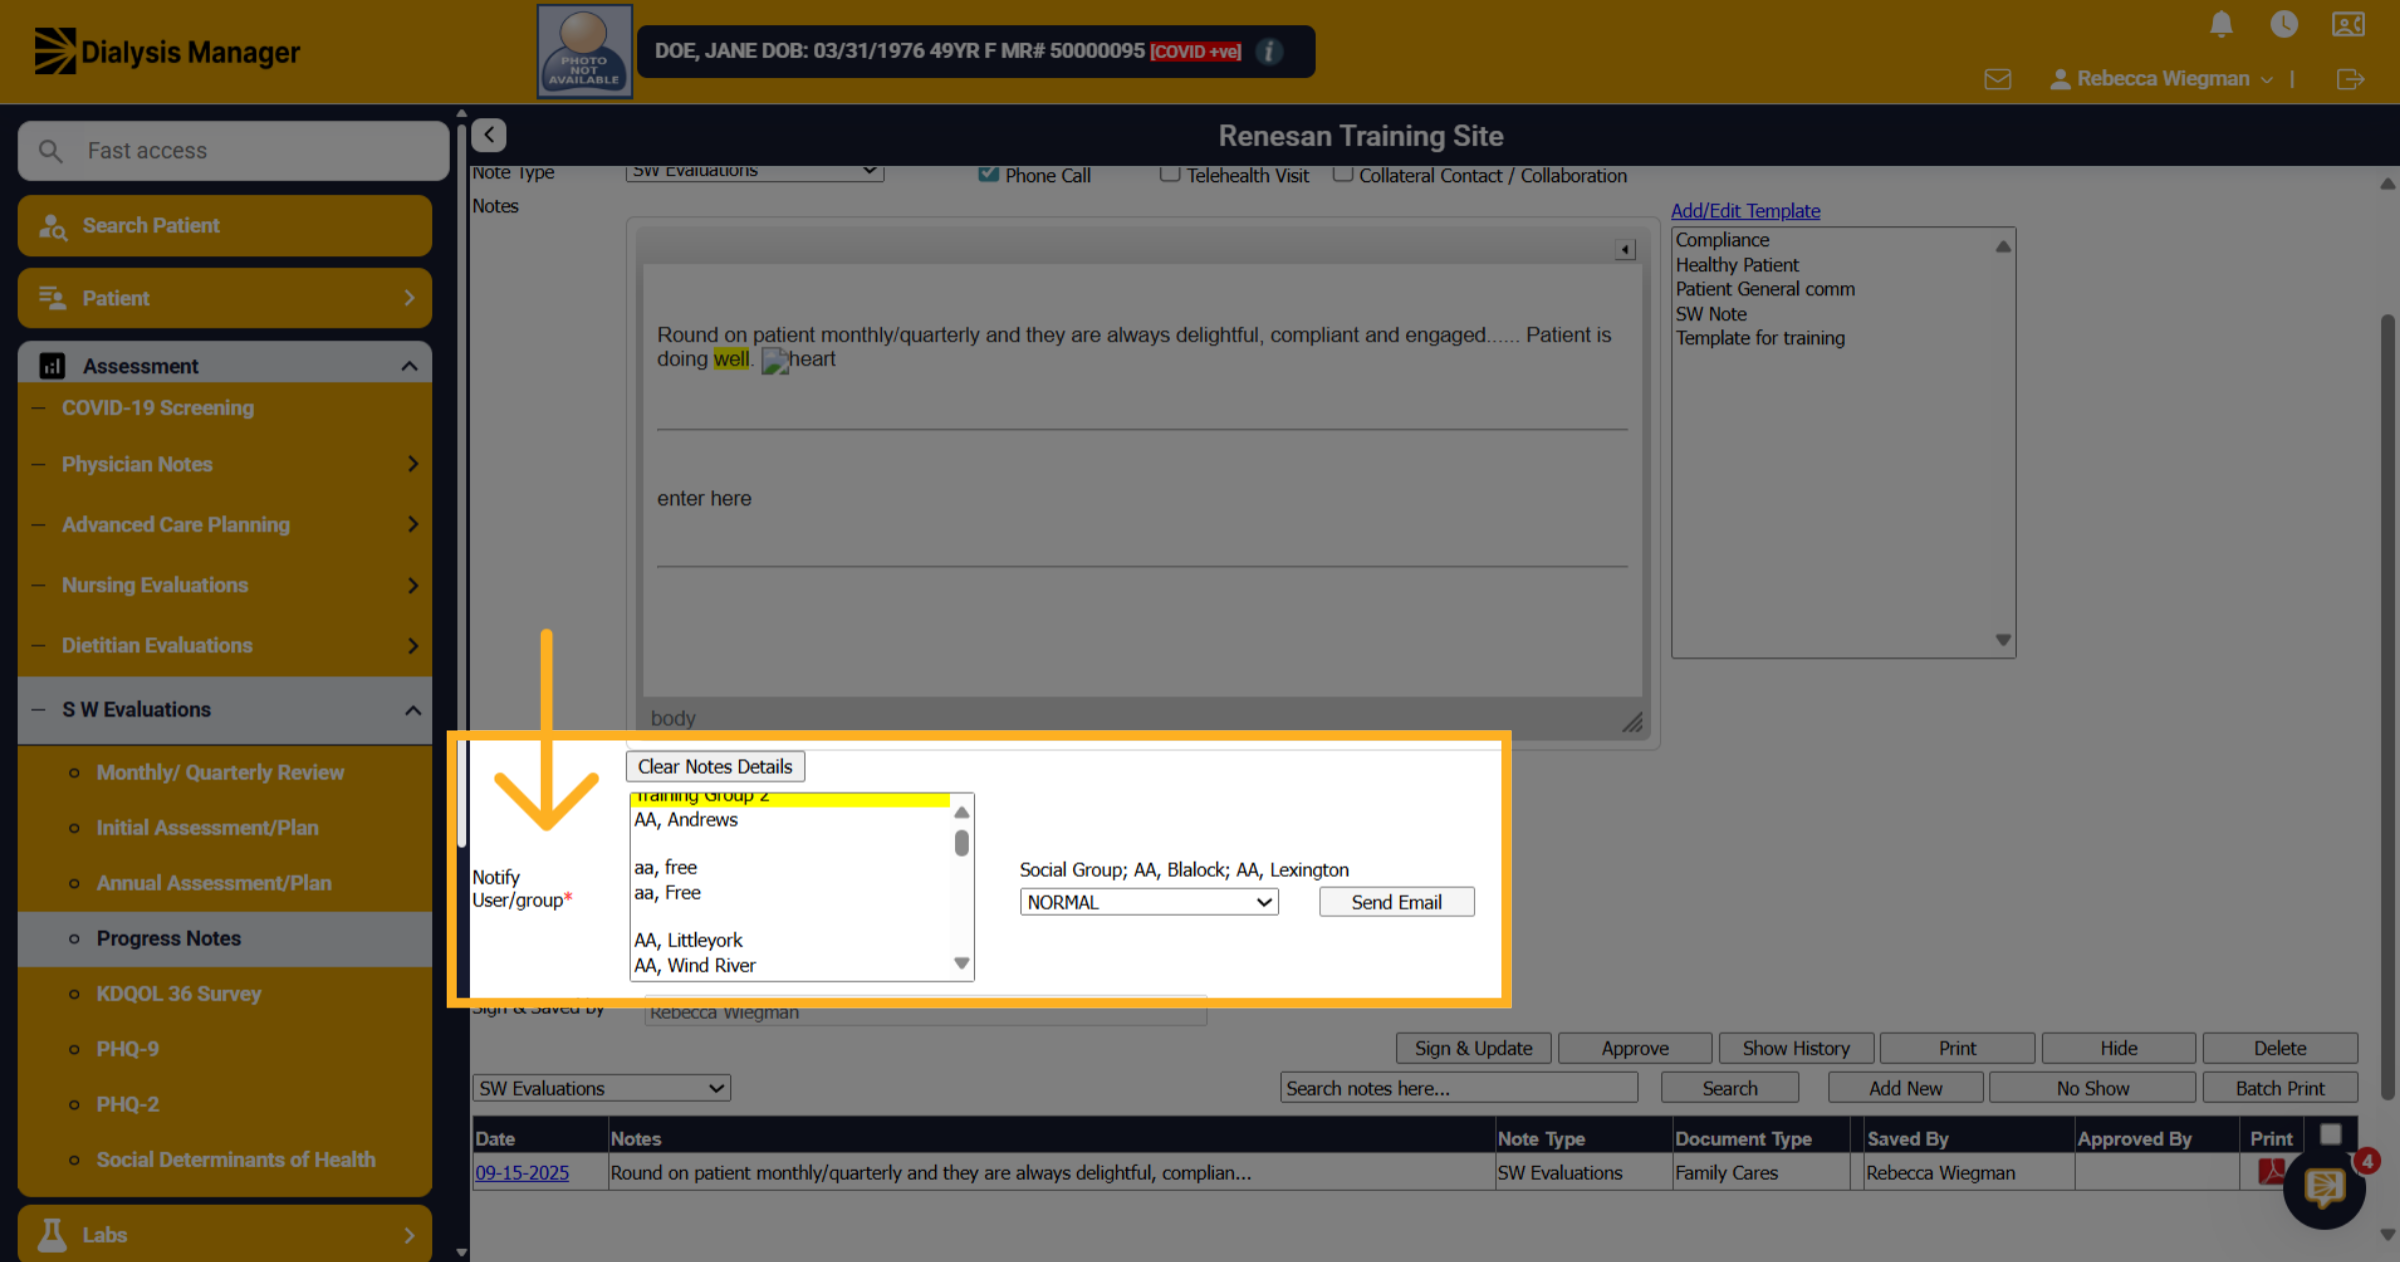Open the 09-15-2025 note date link
This screenshot has width=2400, height=1262.
tap(522, 1172)
